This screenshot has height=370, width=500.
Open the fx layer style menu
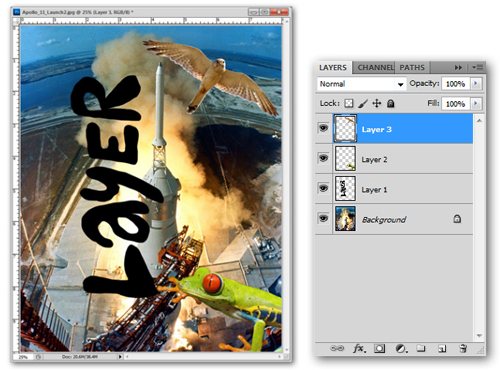[359, 349]
